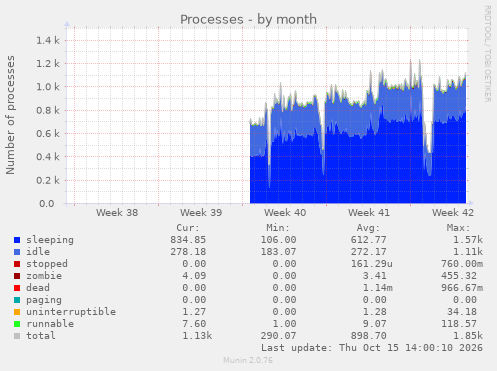The height and width of the screenshot is (371, 497).
Task: Click the 'Max:' column header
Action: [458, 228]
